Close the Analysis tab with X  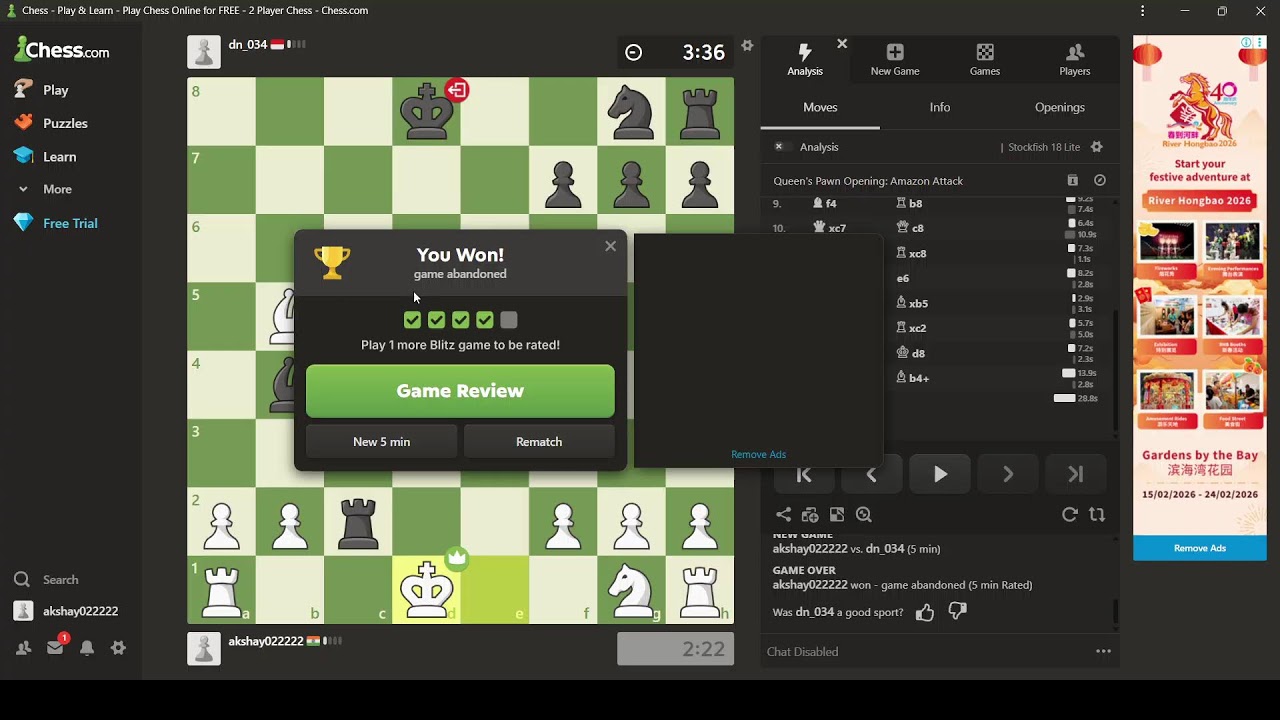(842, 44)
